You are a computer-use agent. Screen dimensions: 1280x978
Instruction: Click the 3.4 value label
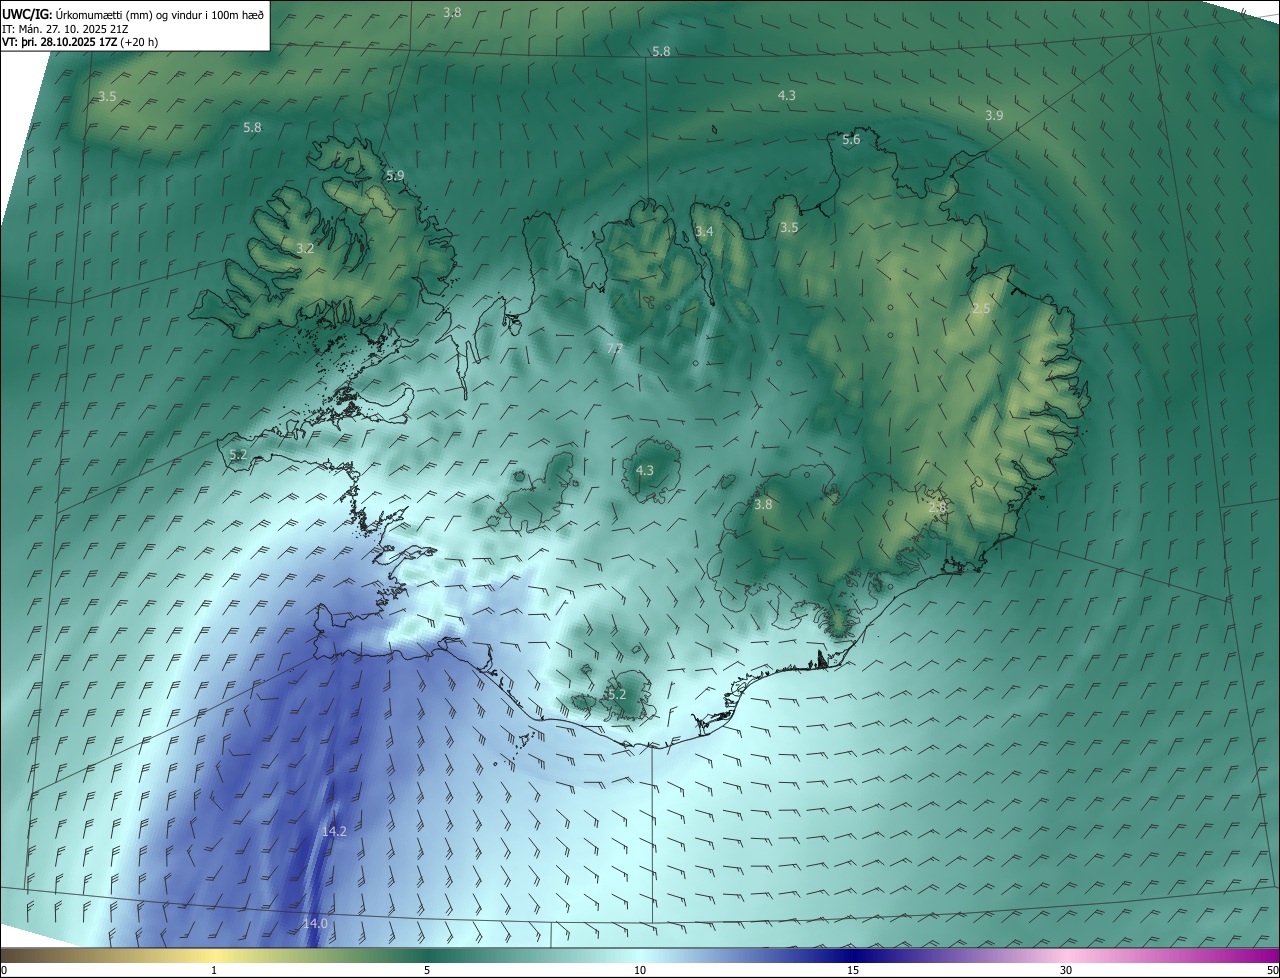[704, 231]
